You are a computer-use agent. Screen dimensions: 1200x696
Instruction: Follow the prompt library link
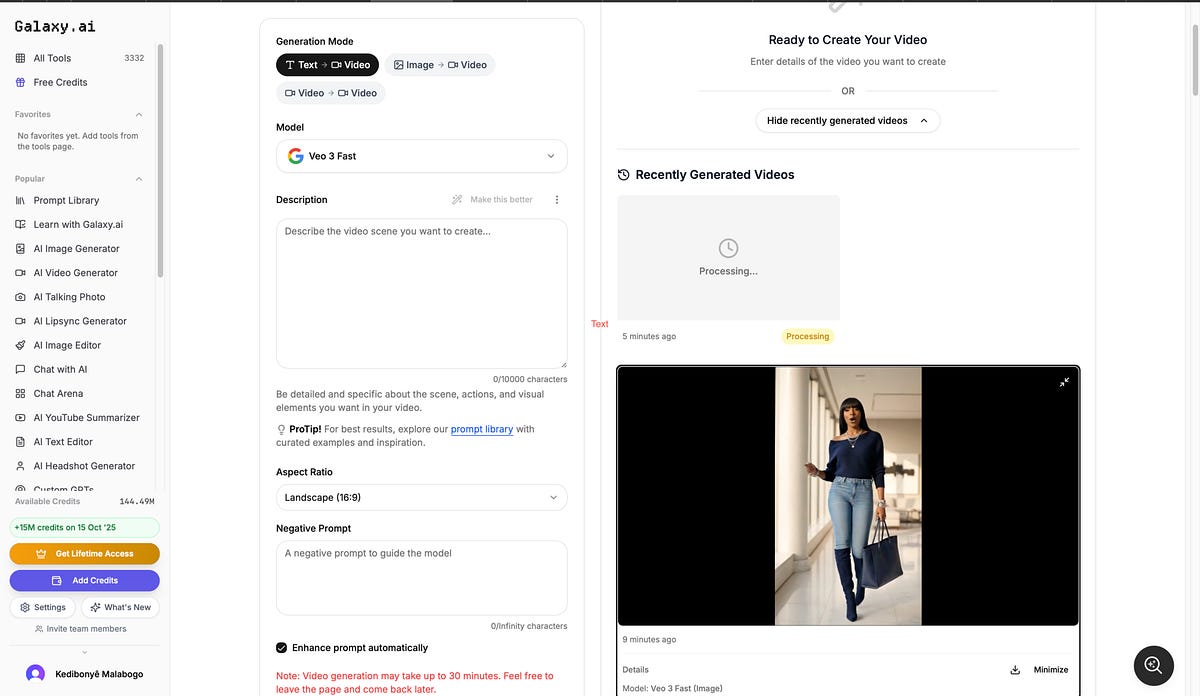pyautogui.click(x=482, y=429)
